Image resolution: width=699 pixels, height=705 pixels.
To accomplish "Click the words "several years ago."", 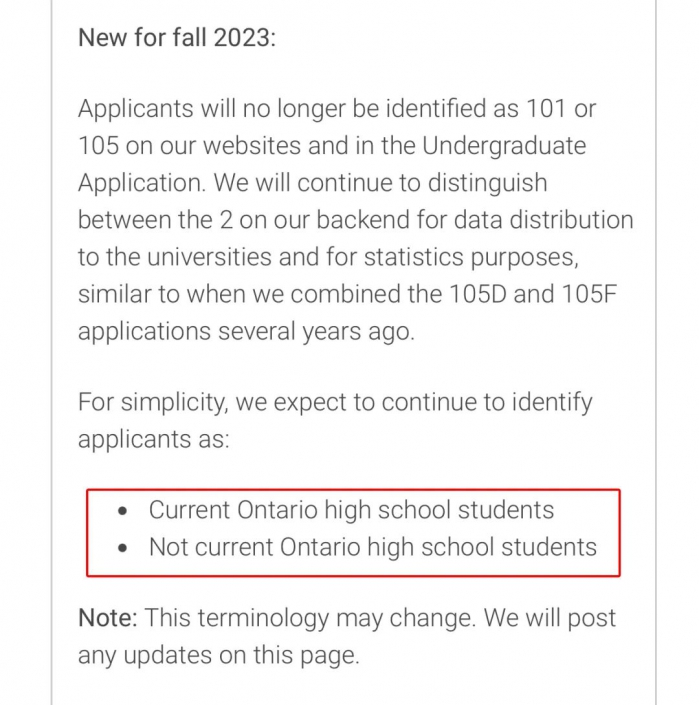I will click(316, 332).
